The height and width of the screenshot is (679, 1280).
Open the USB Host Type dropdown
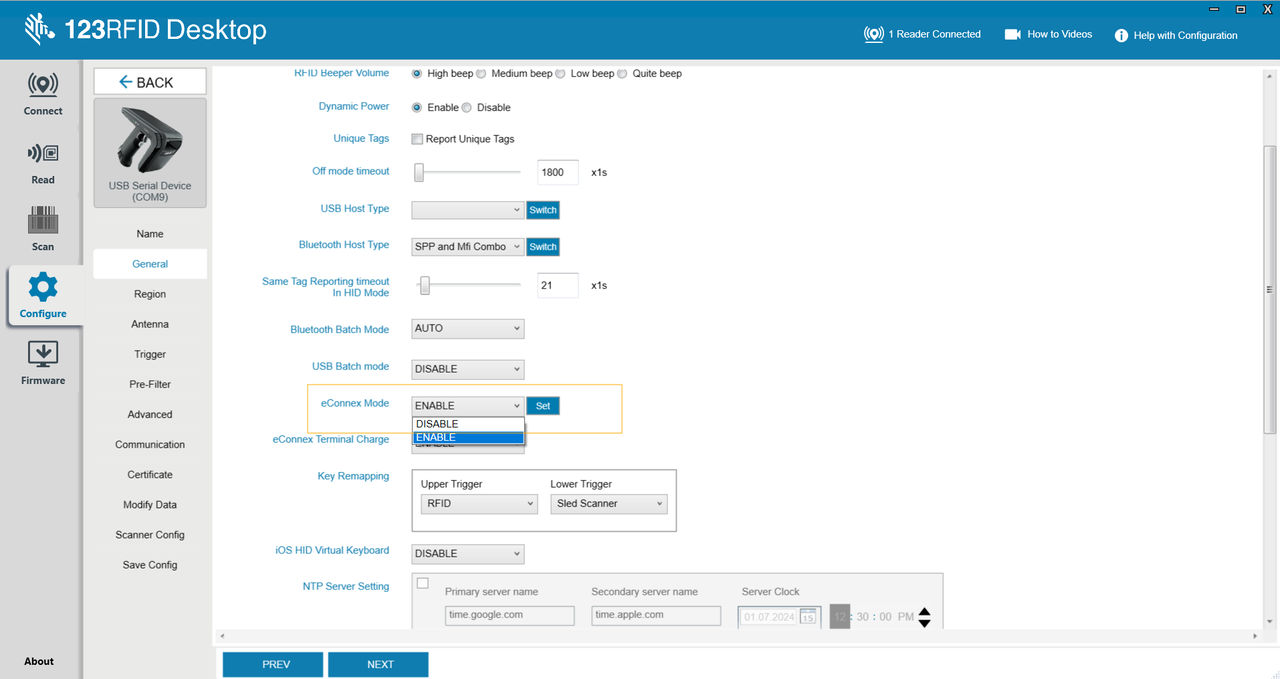[x=468, y=210]
